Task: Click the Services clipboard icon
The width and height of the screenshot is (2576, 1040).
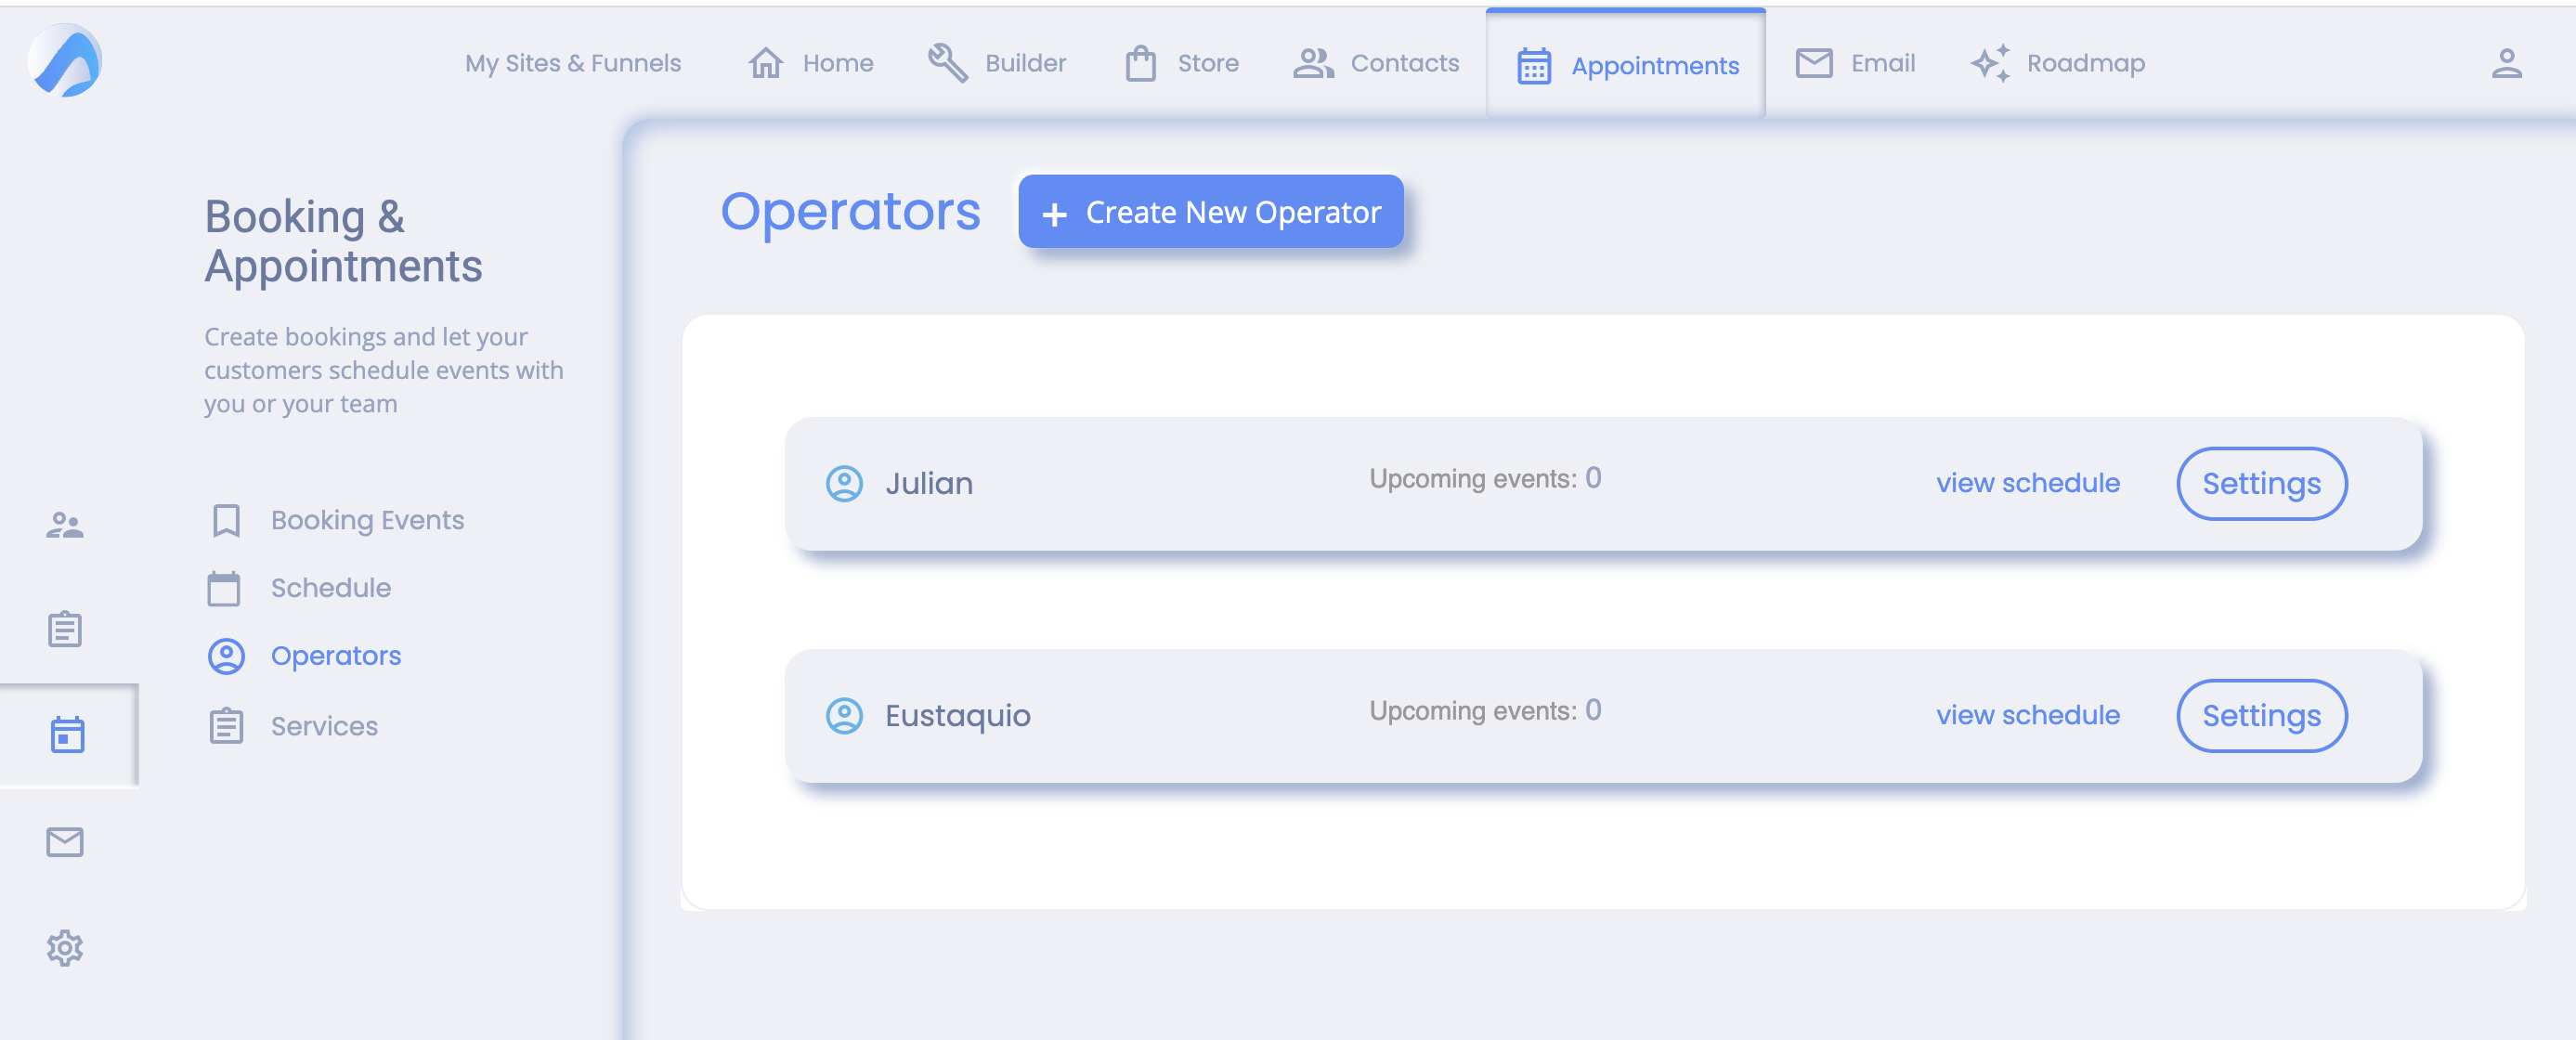Action: click(226, 726)
